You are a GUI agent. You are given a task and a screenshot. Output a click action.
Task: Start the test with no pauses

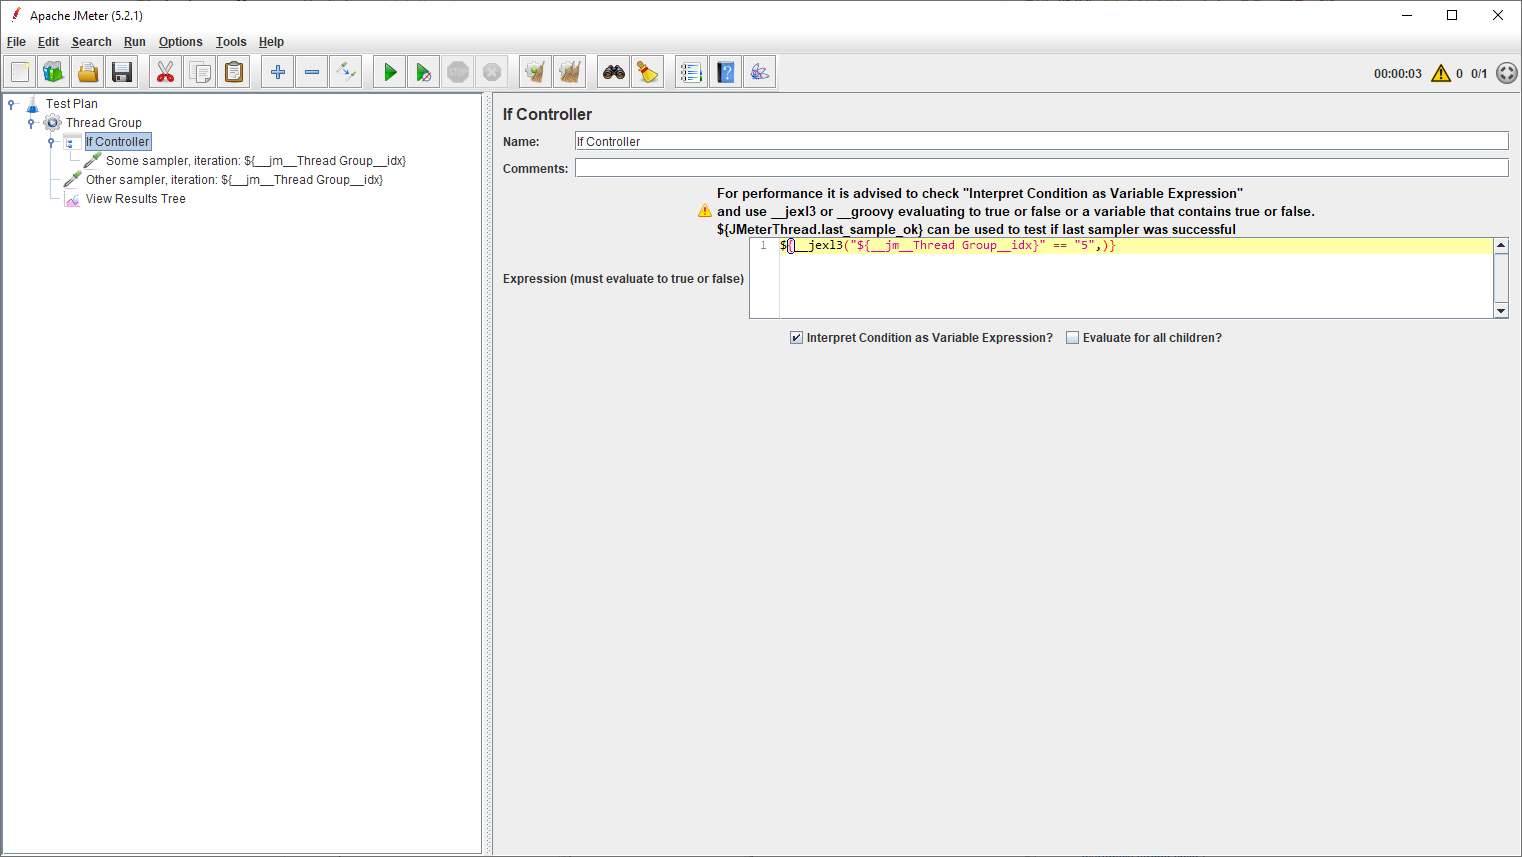pos(424,72)
